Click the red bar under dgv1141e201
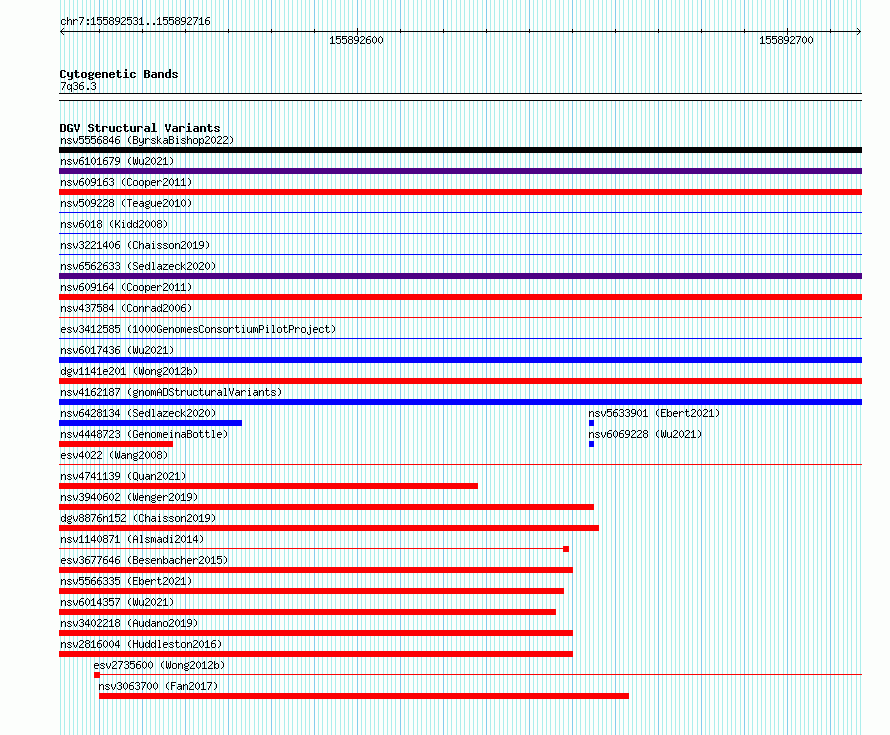 pos(460,381)
